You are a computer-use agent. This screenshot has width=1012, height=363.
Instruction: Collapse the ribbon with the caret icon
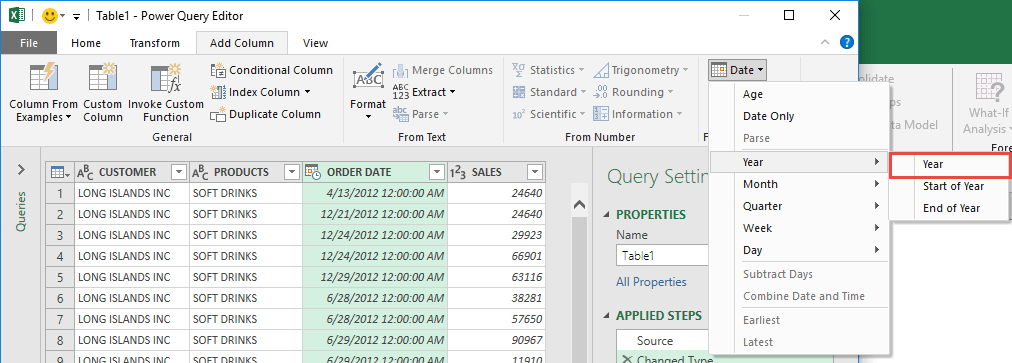(x=824, y=43)
